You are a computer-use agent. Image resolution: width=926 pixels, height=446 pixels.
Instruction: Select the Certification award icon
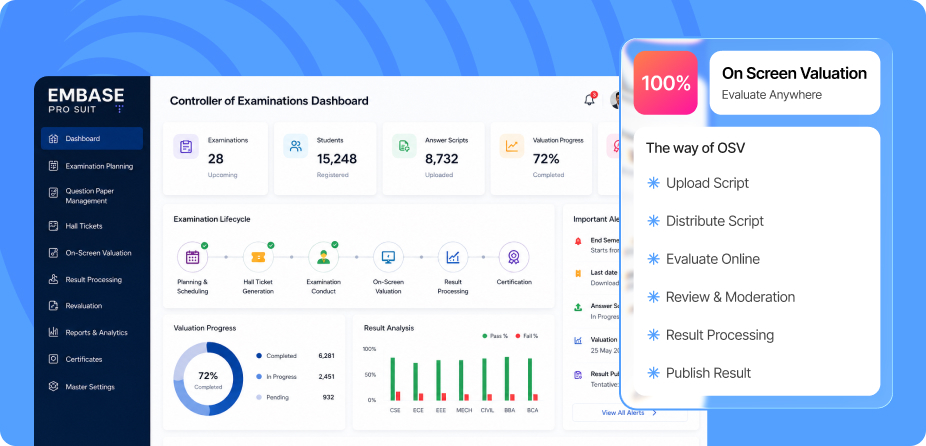(514, 257)
